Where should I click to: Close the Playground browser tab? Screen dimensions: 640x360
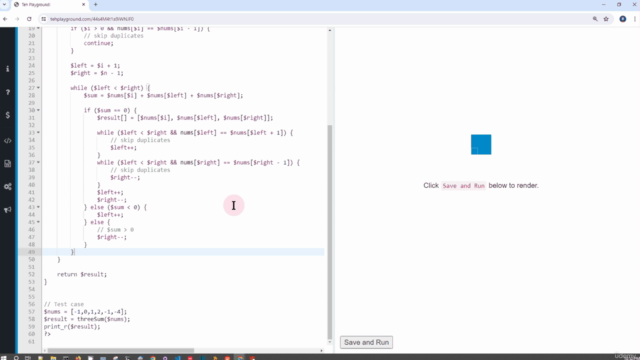83,4
